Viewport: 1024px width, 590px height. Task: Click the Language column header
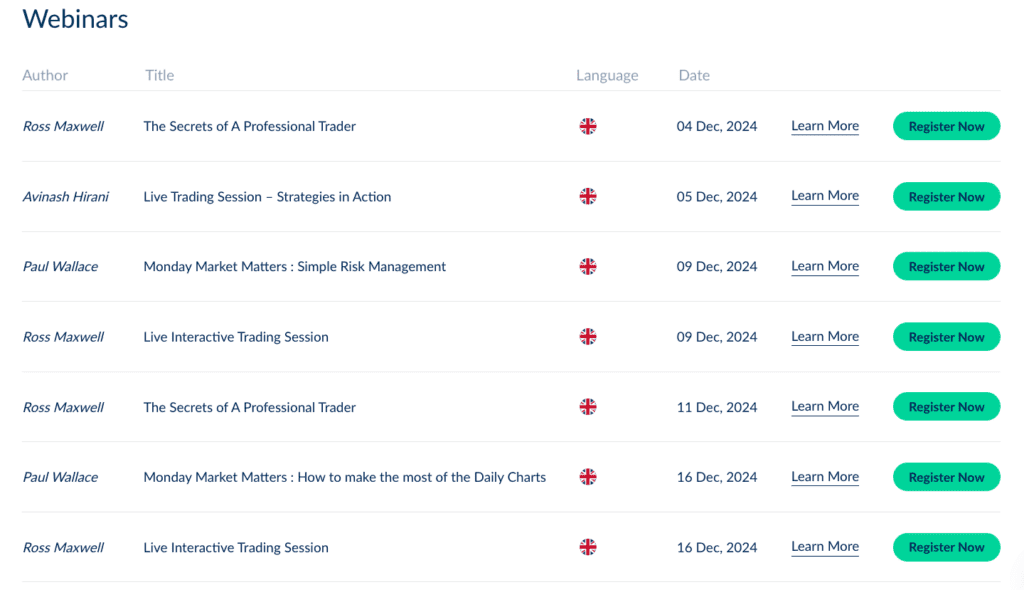click(x=607, y=76)
